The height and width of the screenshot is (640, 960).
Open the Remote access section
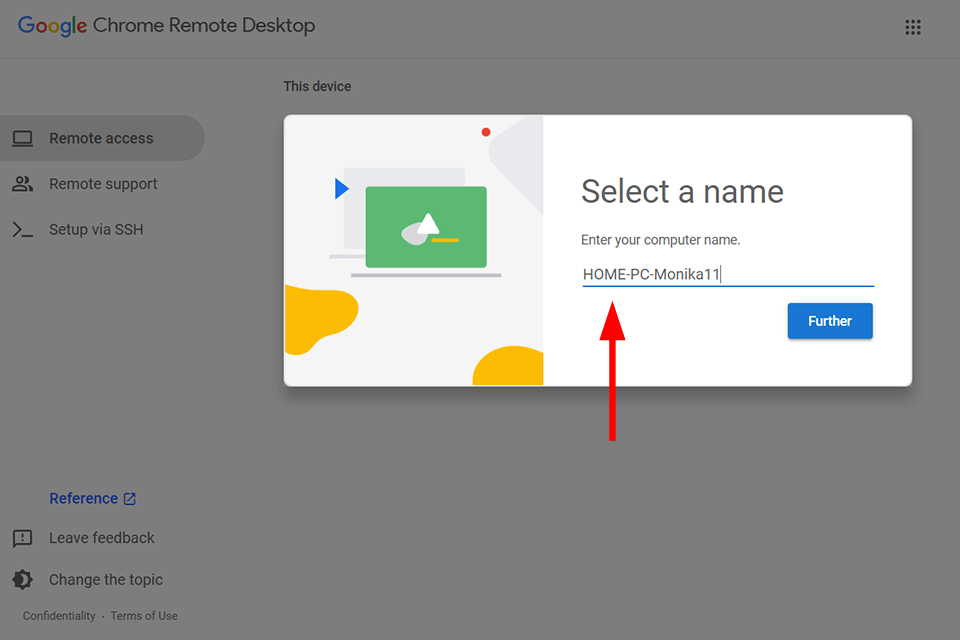pyautogui.click(x=102, y=138)
